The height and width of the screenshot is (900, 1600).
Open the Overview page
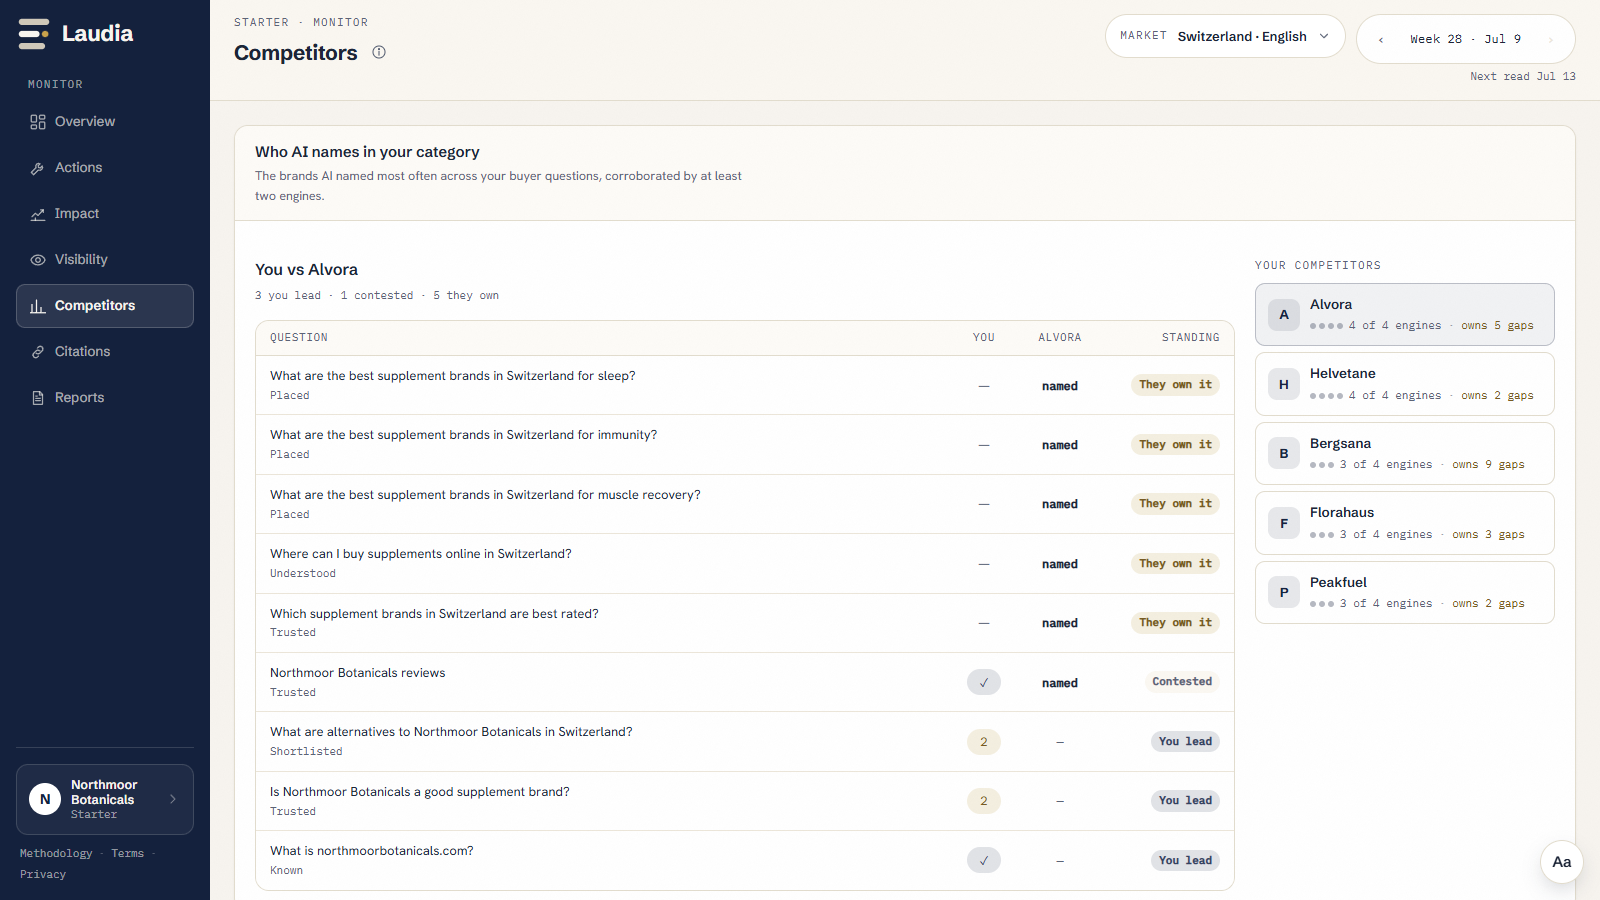(105, 122)
